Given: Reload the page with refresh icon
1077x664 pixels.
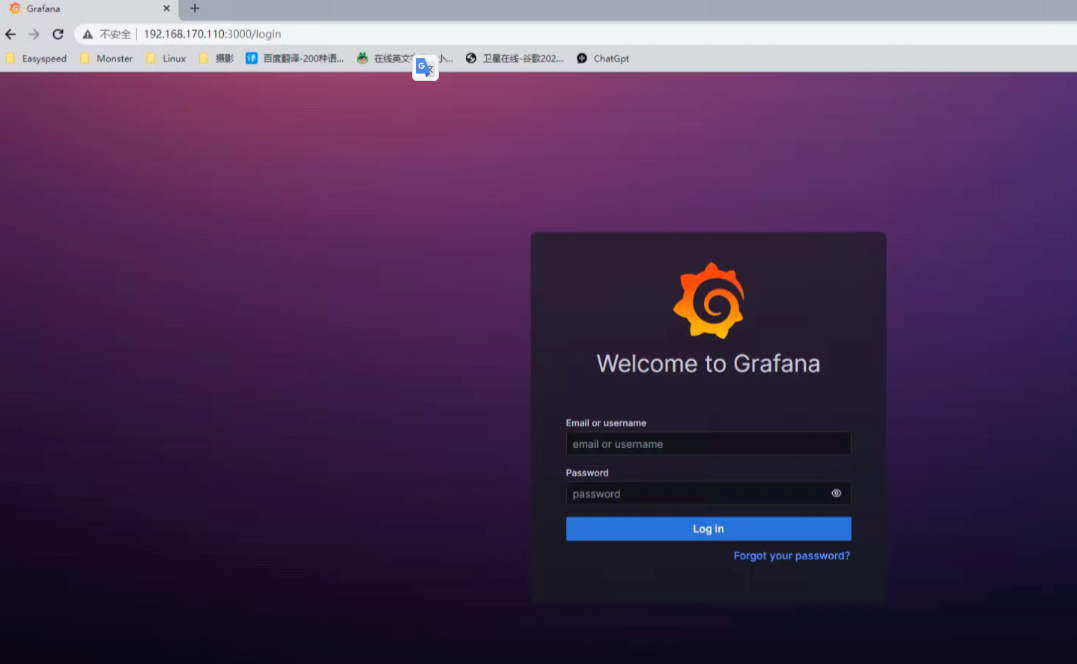Looking at the screenshot, I should [58, 34].
